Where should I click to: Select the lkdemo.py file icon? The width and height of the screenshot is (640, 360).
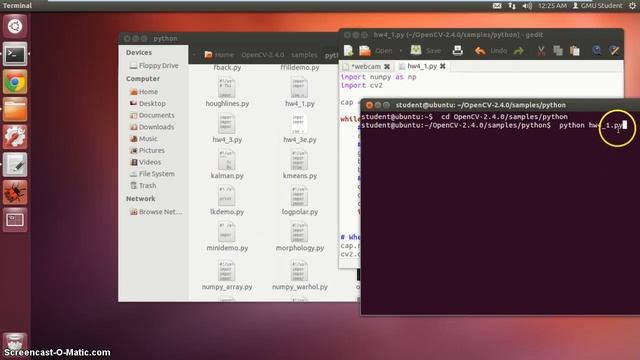point(227,196)
